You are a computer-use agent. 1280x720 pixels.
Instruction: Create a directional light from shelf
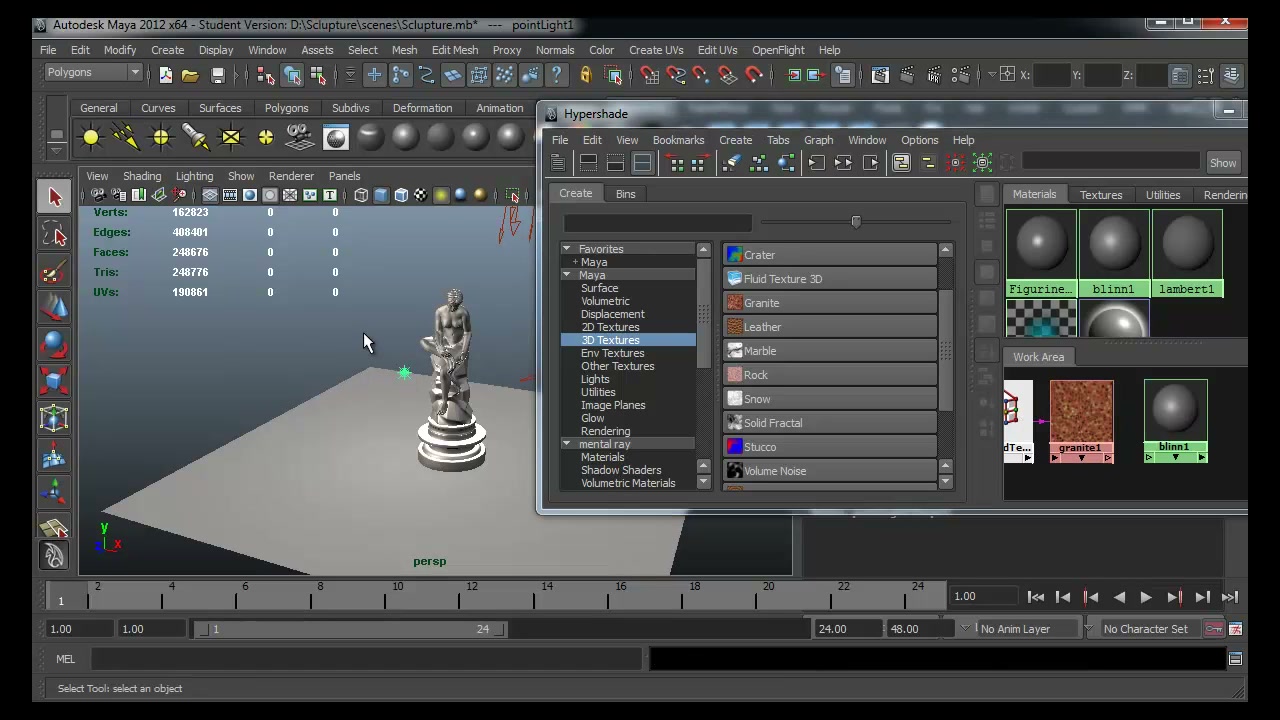(x=126, y=137)
